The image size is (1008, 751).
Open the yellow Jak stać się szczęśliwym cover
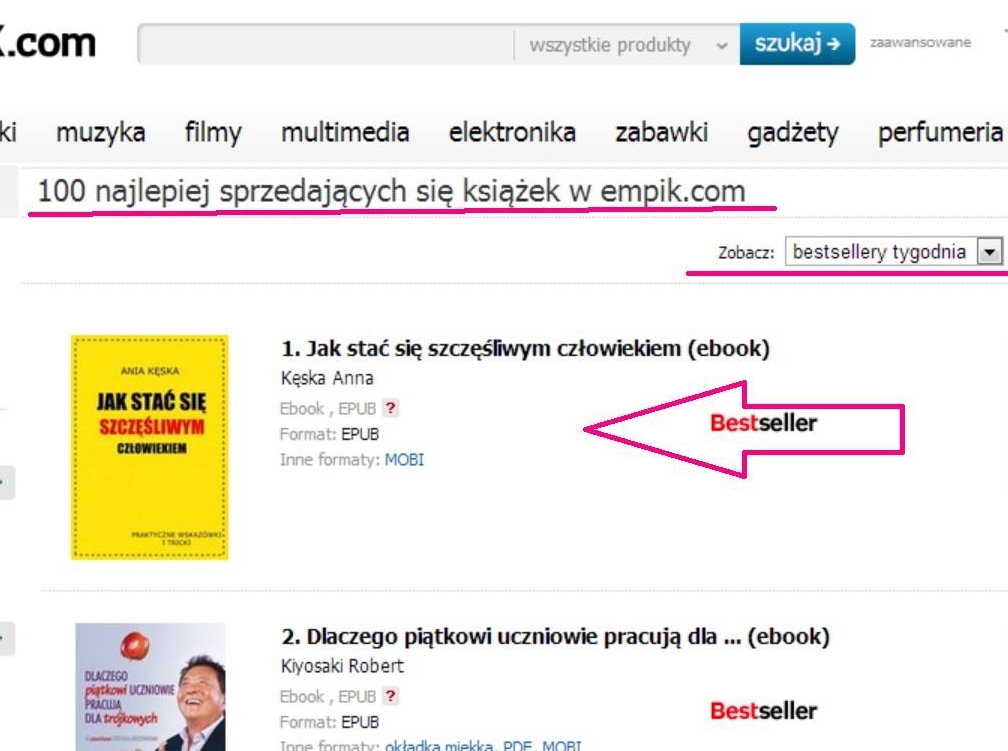(150, 447)
